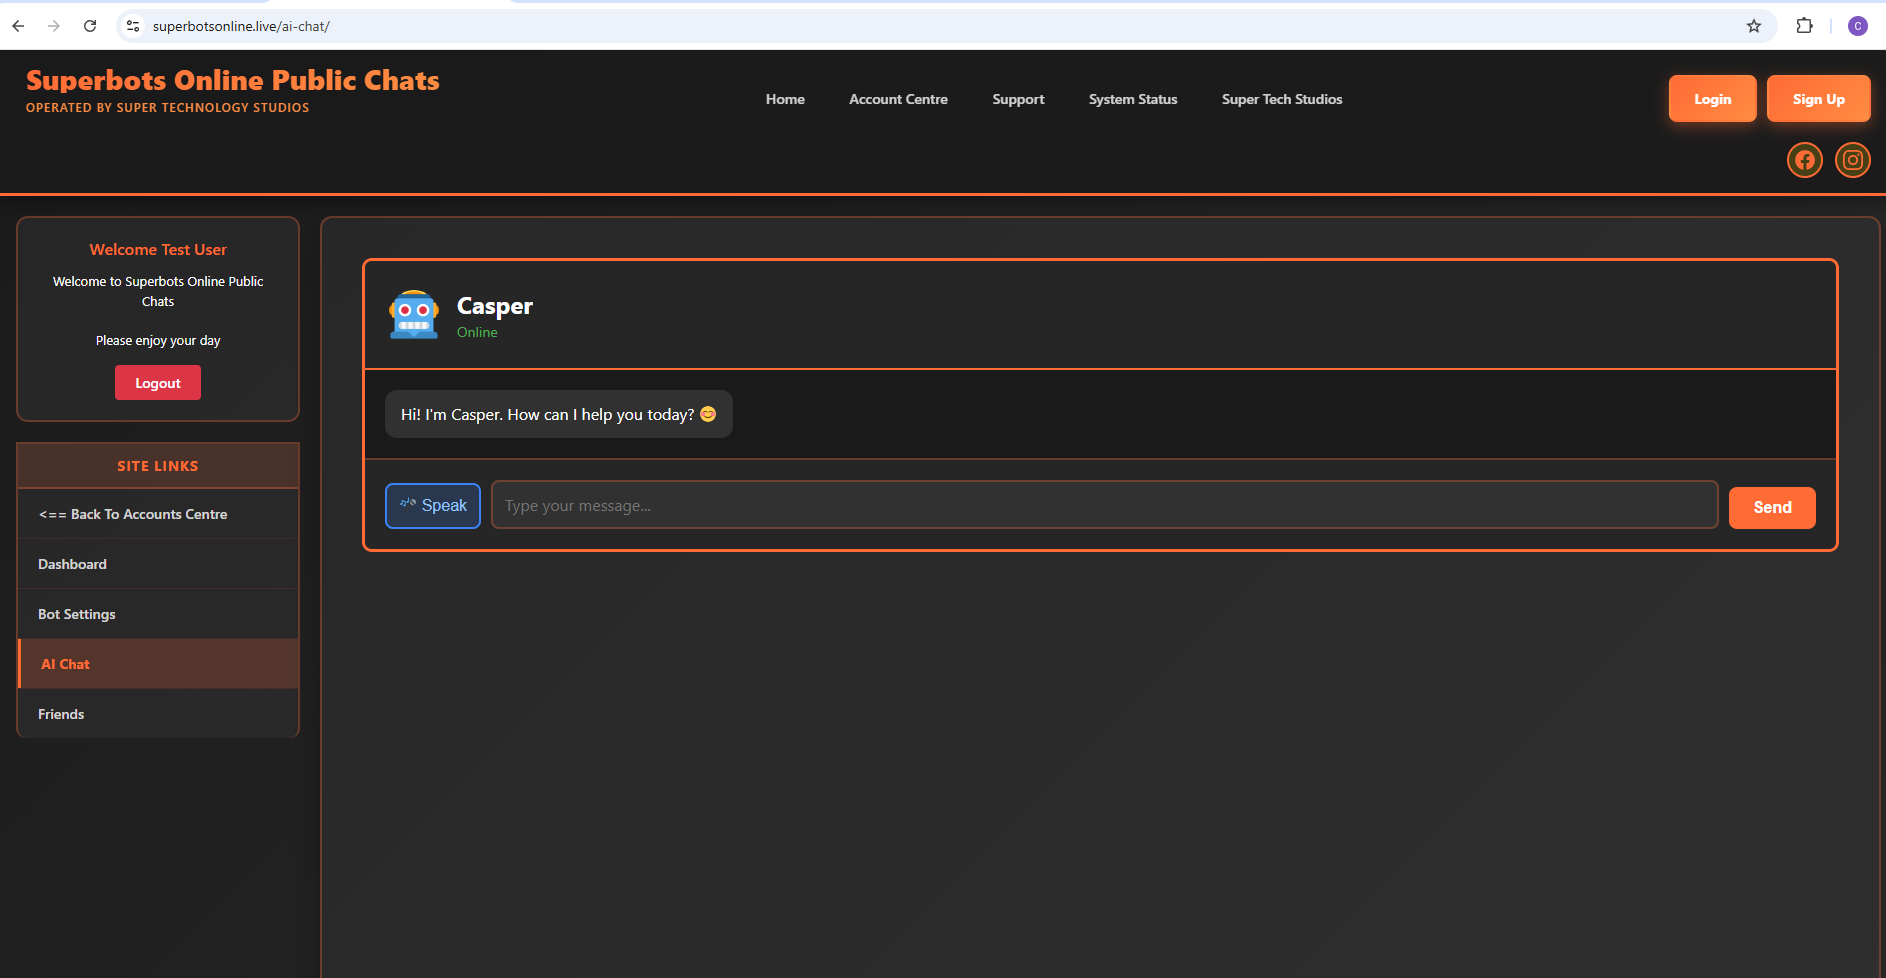Screen dimensions: 1886x978
Task: Go back to Accounts Centre link
Action: 158,514
